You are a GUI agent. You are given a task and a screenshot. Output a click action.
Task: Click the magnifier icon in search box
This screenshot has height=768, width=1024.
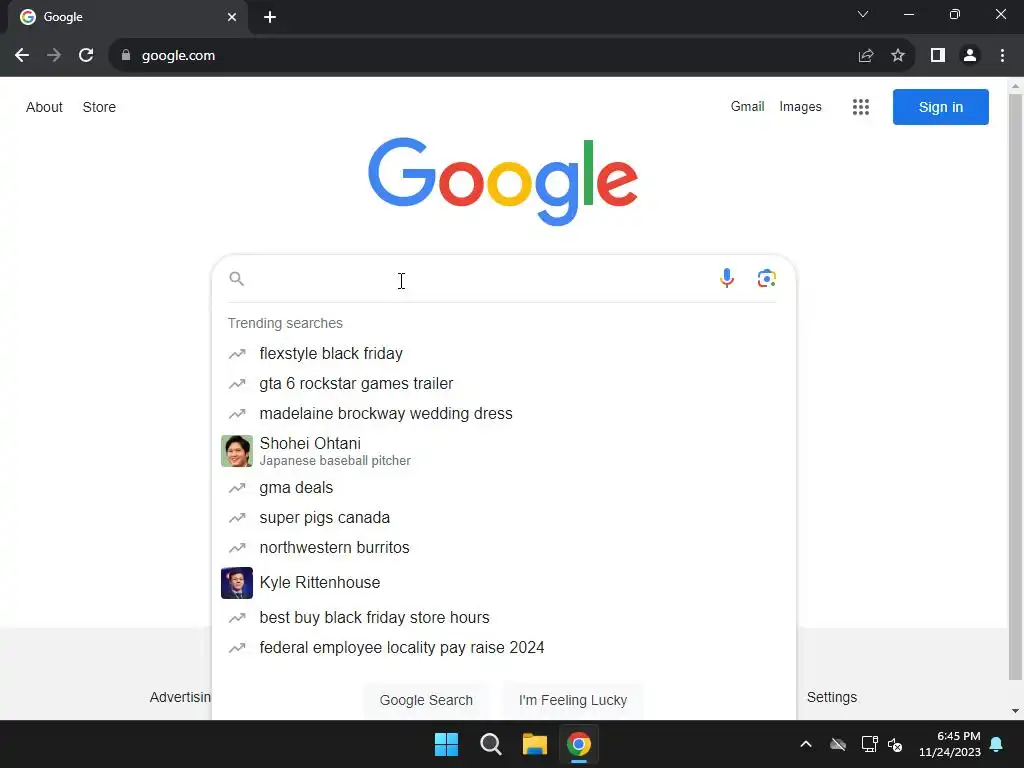[x=236, y=279]
